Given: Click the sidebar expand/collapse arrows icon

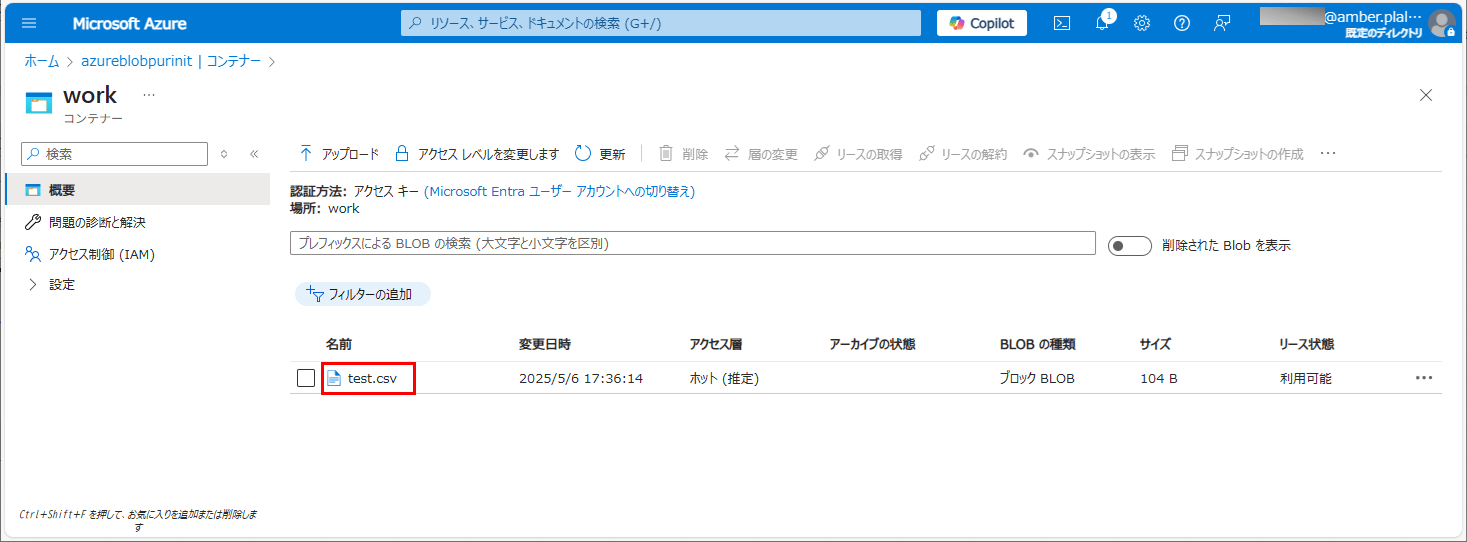Looking at the screenshot, I should click(224, 154).
